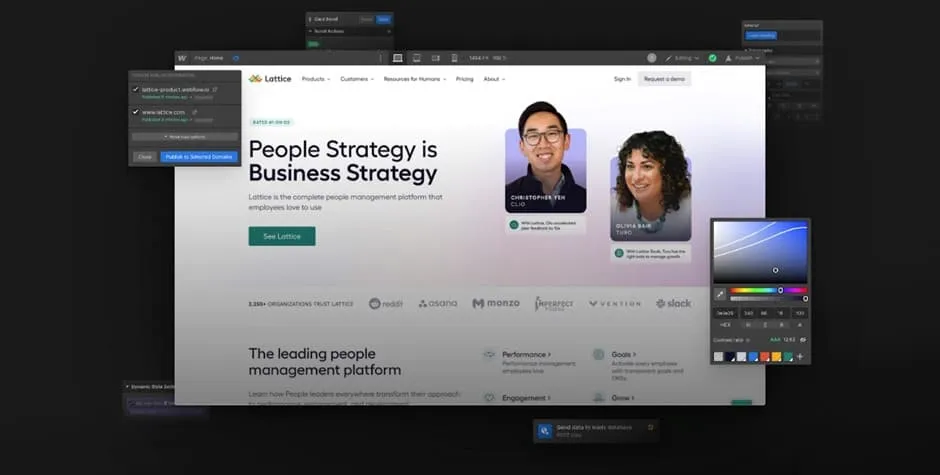This screenshot has width=940, height=475.
Task: Open the three-dot menu in the top bar
Action: (x=380, y=58)
